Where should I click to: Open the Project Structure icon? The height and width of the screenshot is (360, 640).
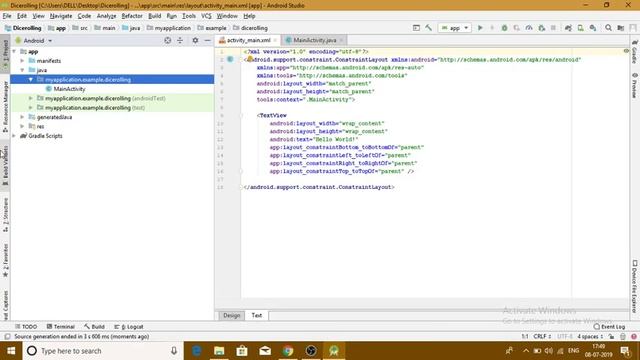pos(621,28)
